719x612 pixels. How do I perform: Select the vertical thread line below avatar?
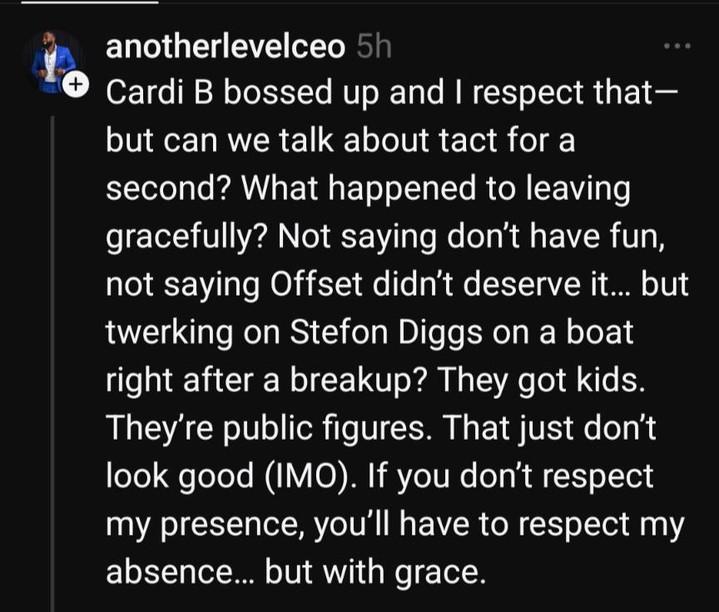[52, 364]
